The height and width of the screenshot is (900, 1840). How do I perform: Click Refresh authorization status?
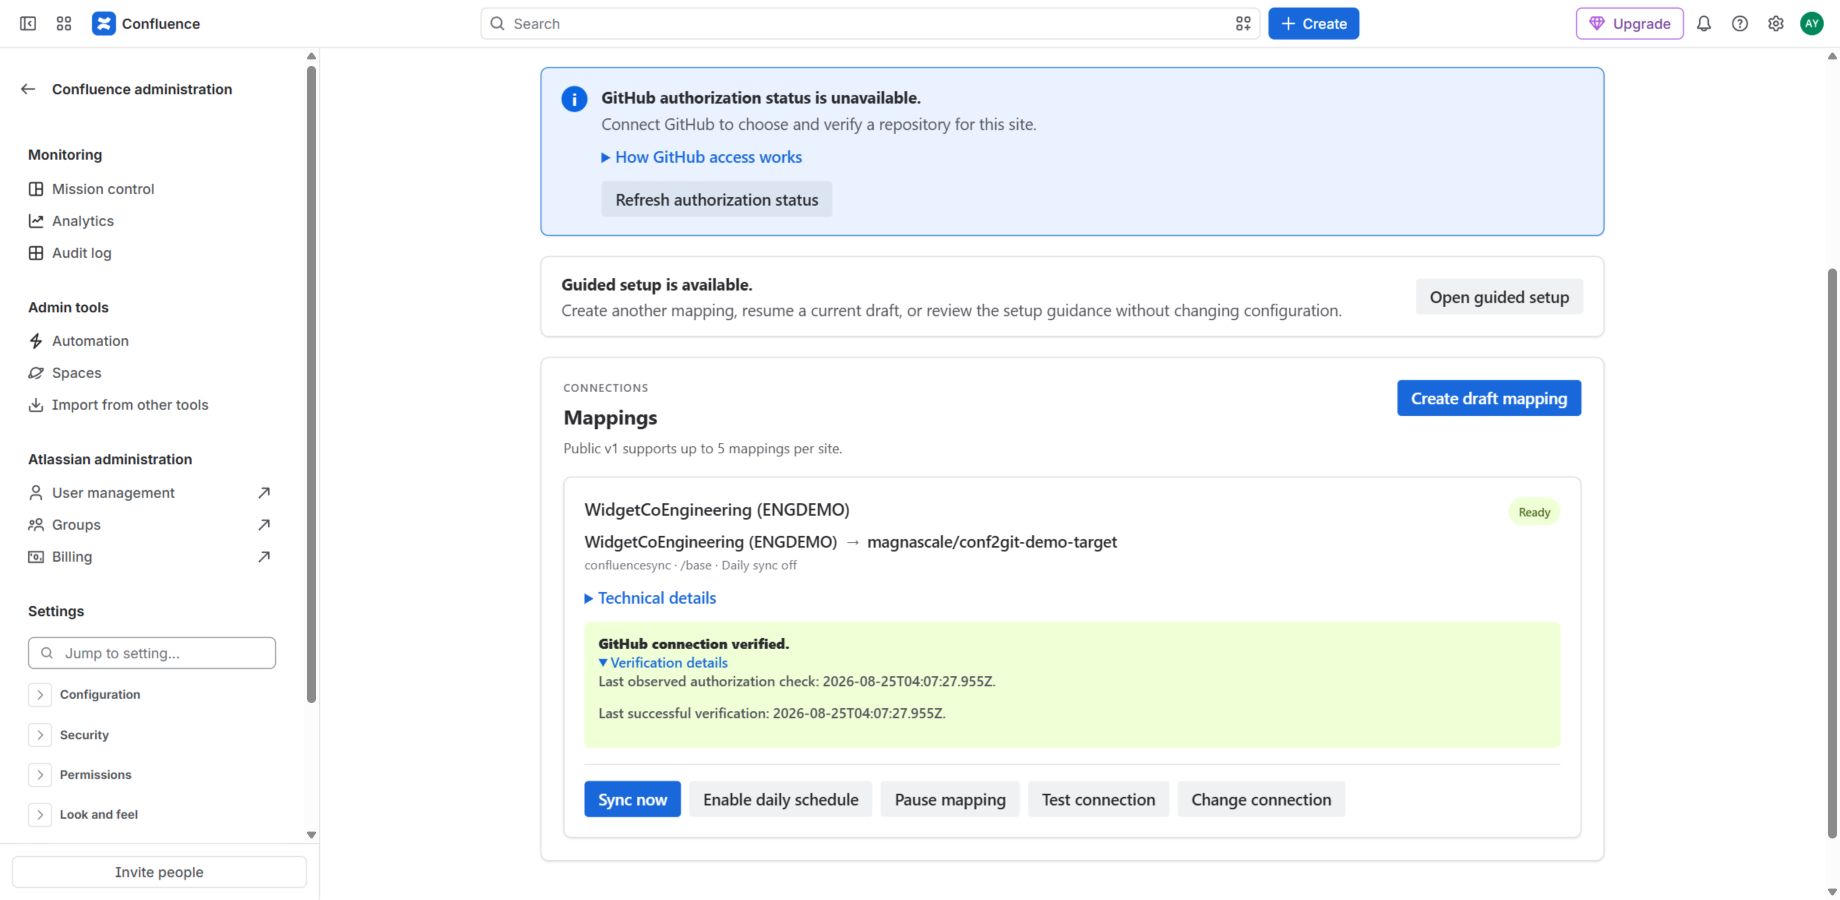pos(717,200)
